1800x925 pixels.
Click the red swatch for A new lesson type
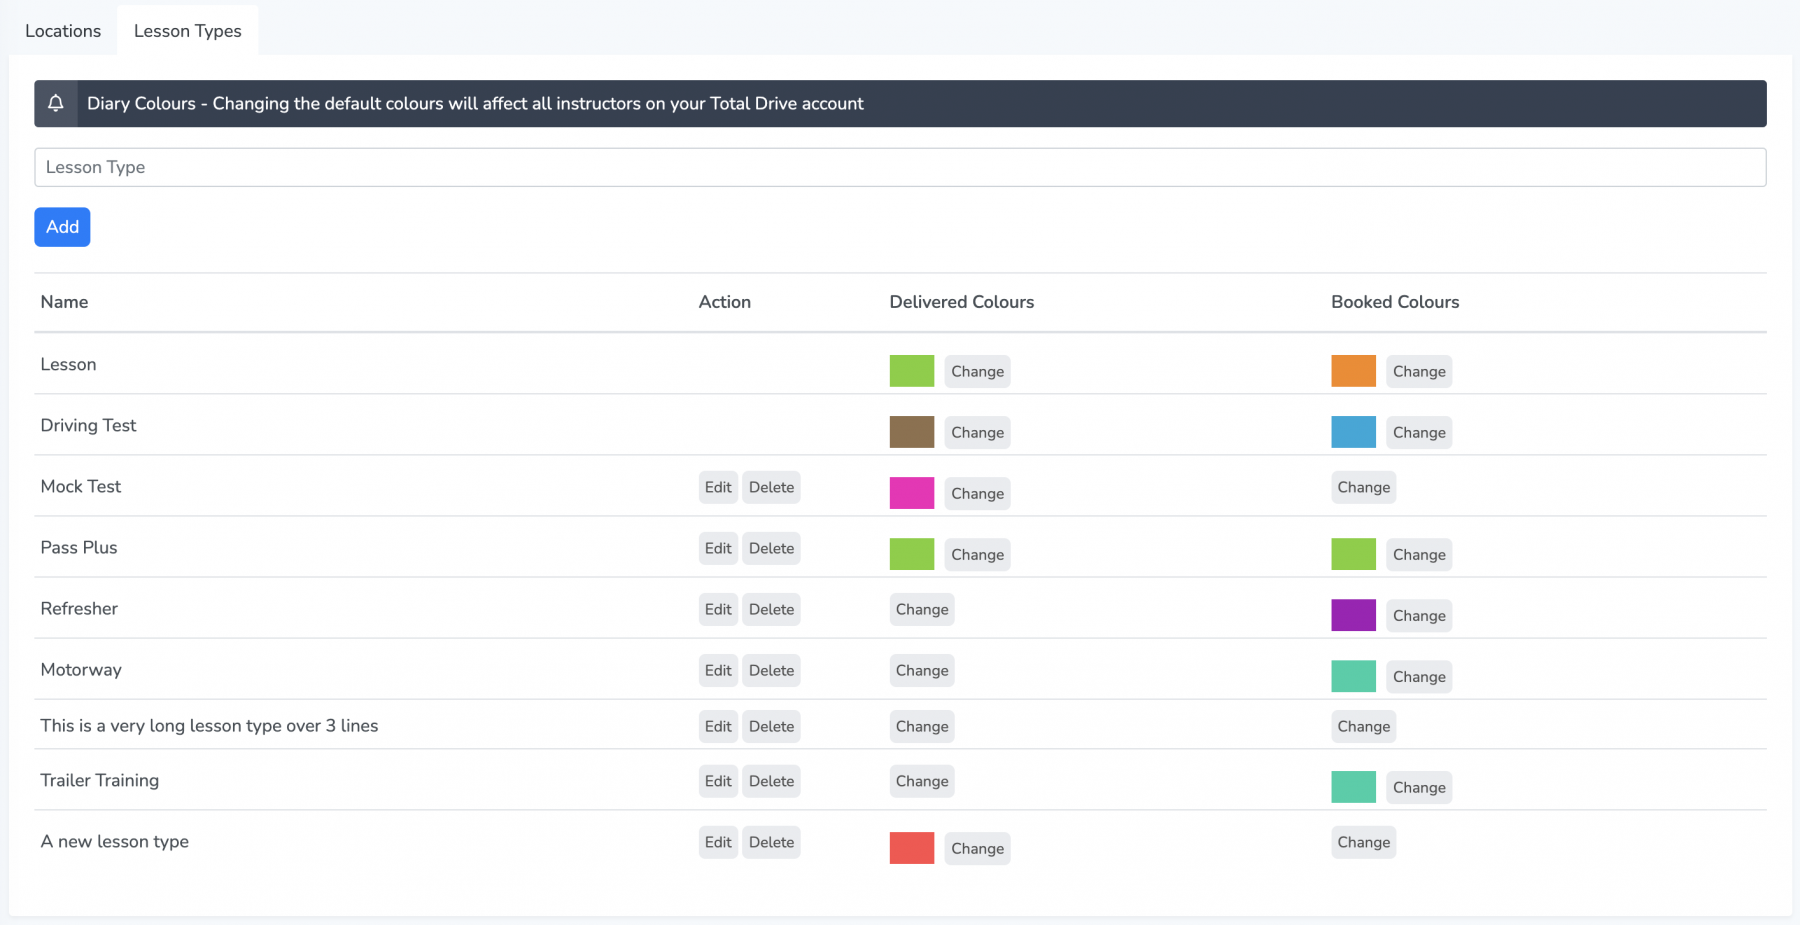click(x=911, y=848)
